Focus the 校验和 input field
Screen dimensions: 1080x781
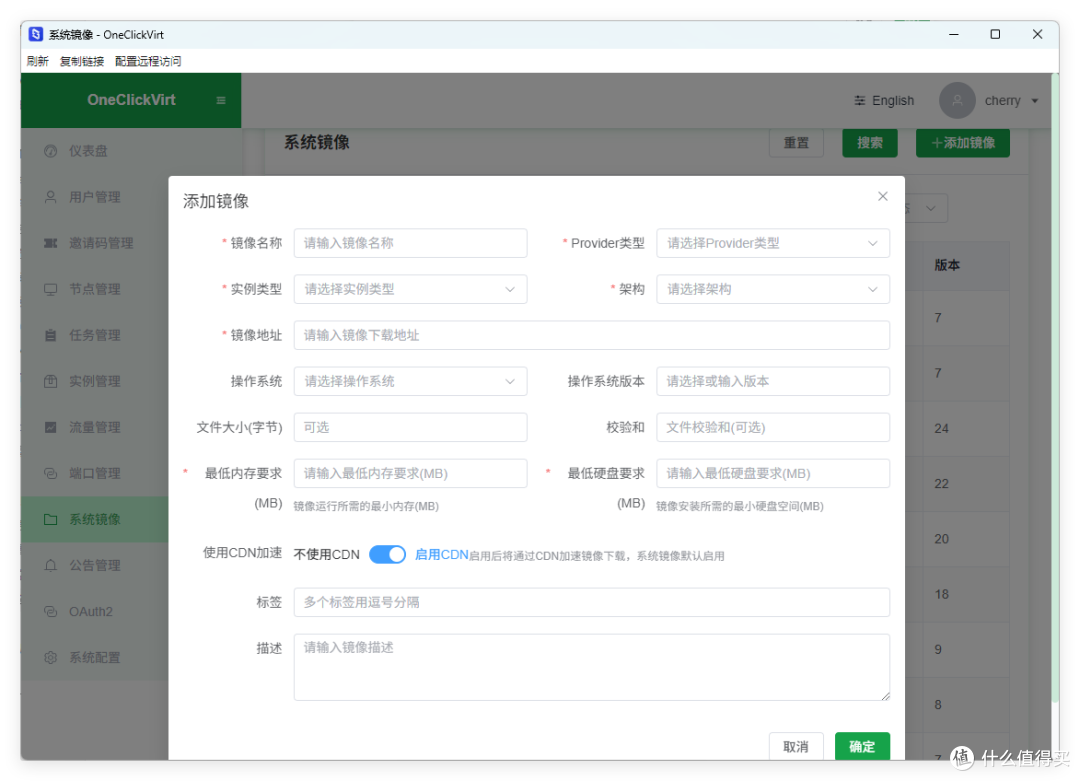click(x=773, y=427)
